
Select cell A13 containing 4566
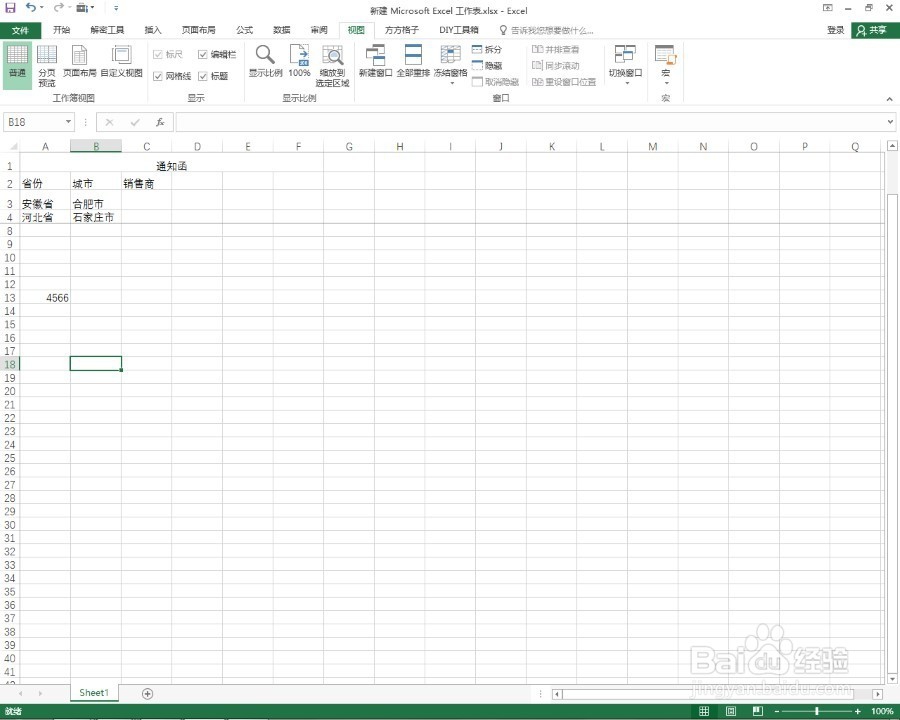coord(45,297)
